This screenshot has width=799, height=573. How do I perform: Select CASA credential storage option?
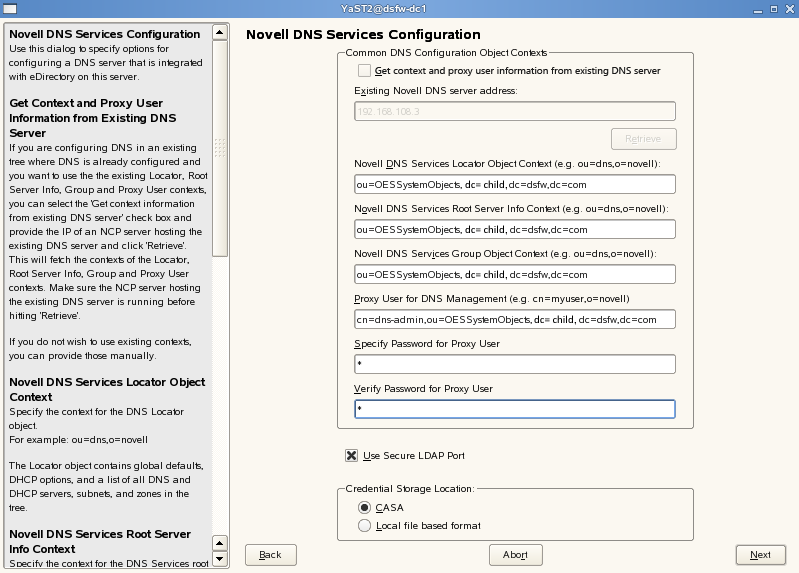[x=364, y=507]
